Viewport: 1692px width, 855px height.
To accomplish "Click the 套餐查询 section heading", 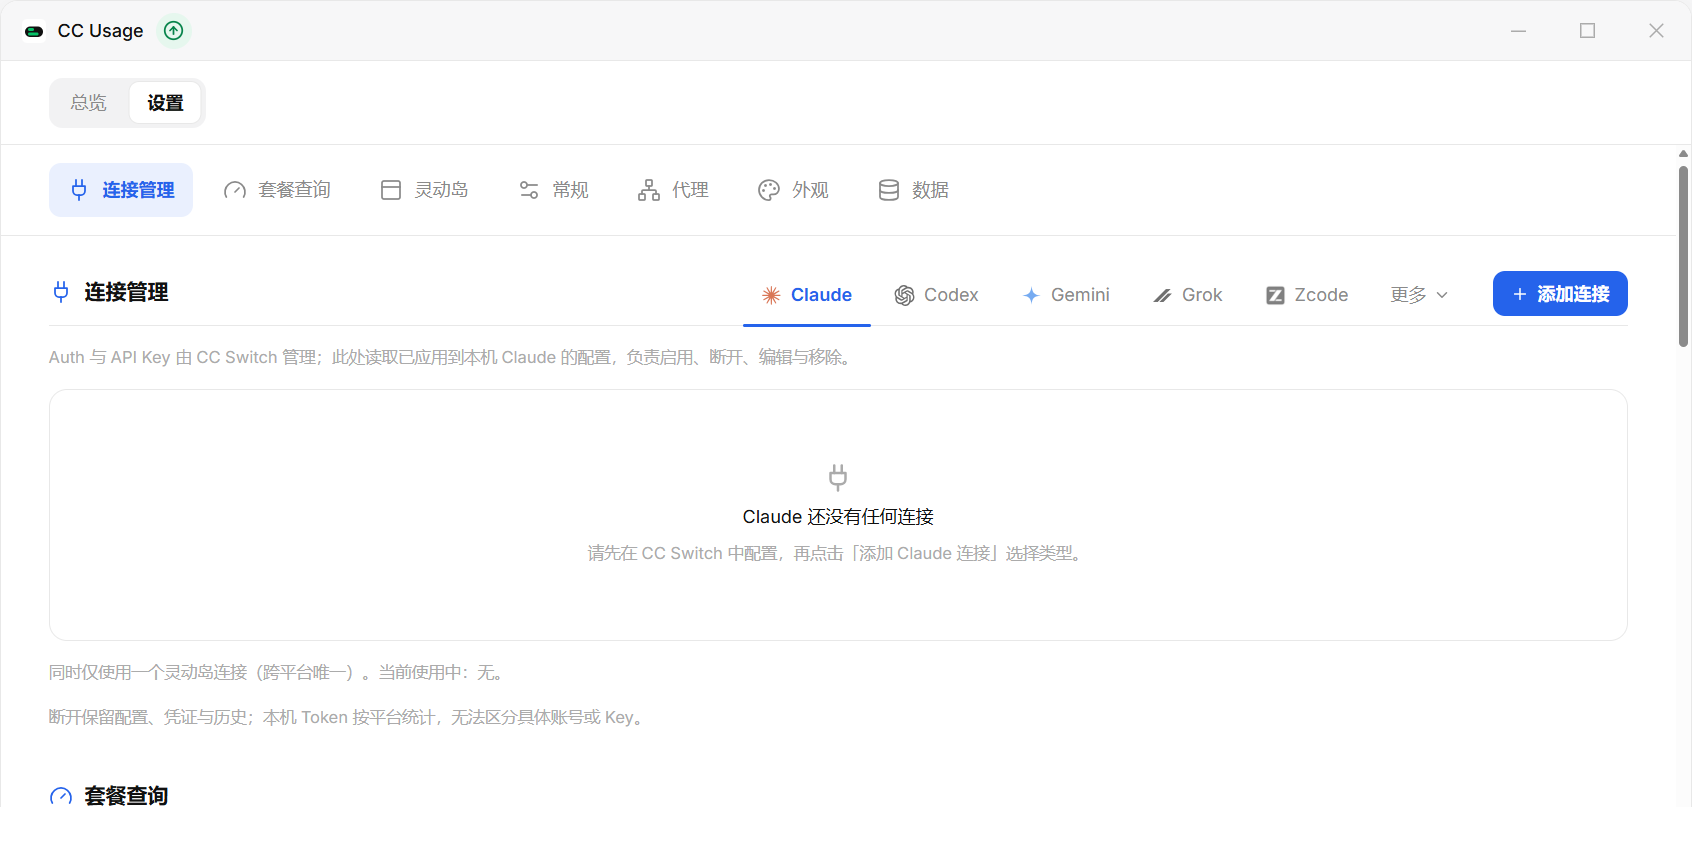I will point(126,796).
